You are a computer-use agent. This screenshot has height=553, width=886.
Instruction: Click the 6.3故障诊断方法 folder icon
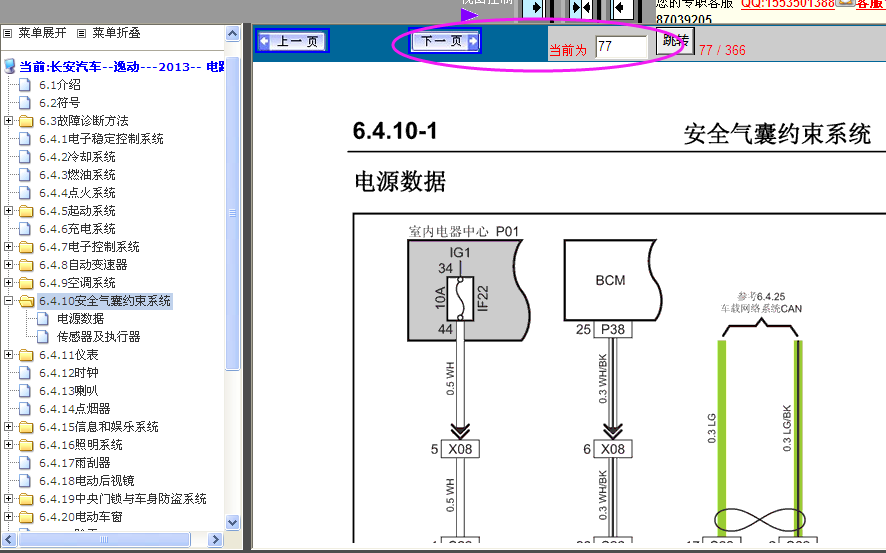pyautogui.click(x=26, y=121)
